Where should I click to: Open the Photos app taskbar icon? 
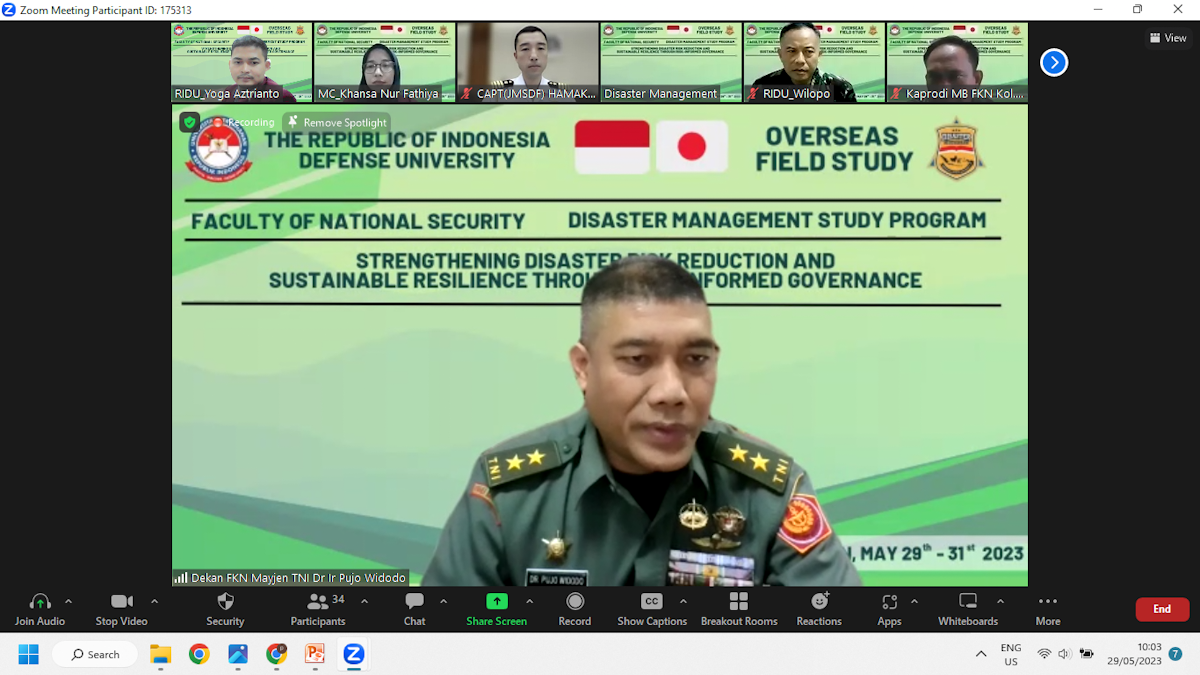pyautogui.click(x=238, y=654)
